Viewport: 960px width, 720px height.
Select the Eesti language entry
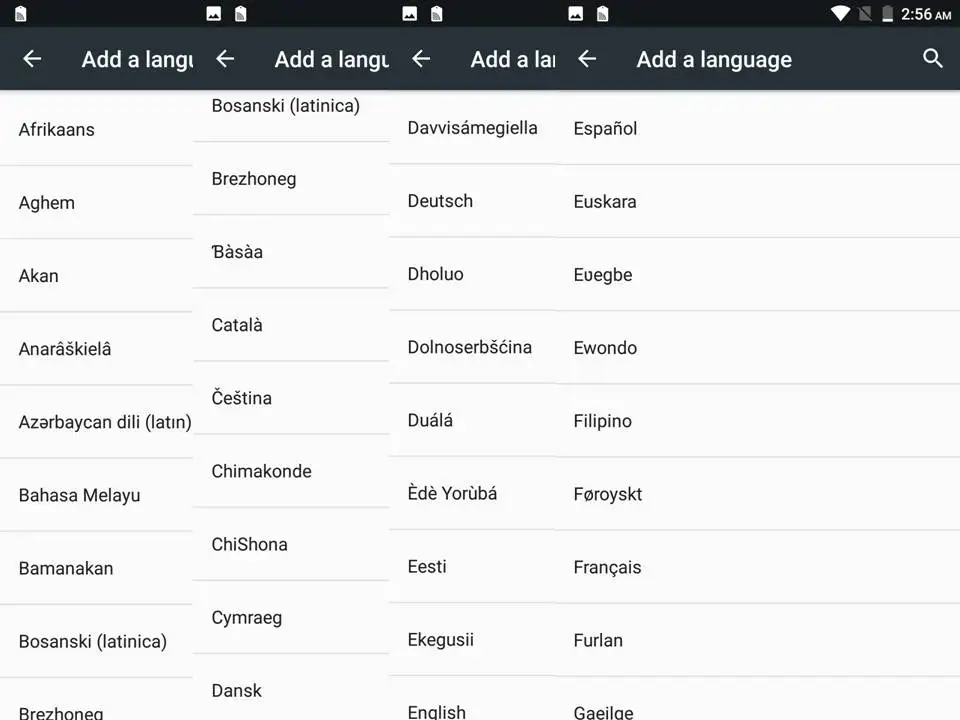coord(427,566)
